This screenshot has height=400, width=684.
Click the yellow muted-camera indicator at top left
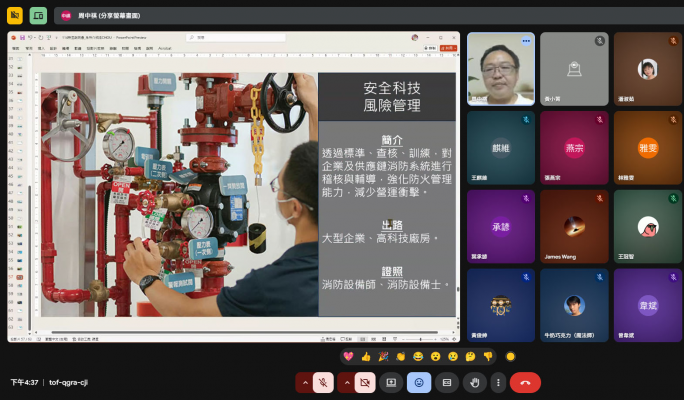pyautogui.click(x=15, y=15)
